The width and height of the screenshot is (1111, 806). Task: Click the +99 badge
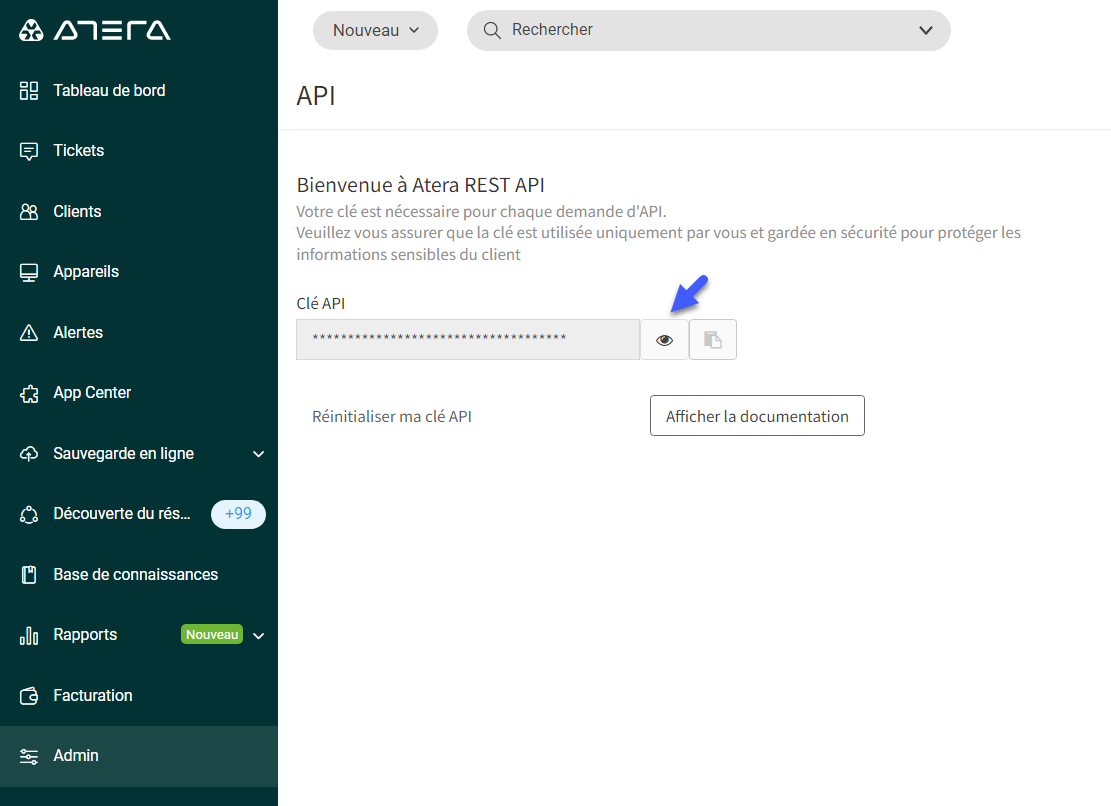[x=238, y=514]
